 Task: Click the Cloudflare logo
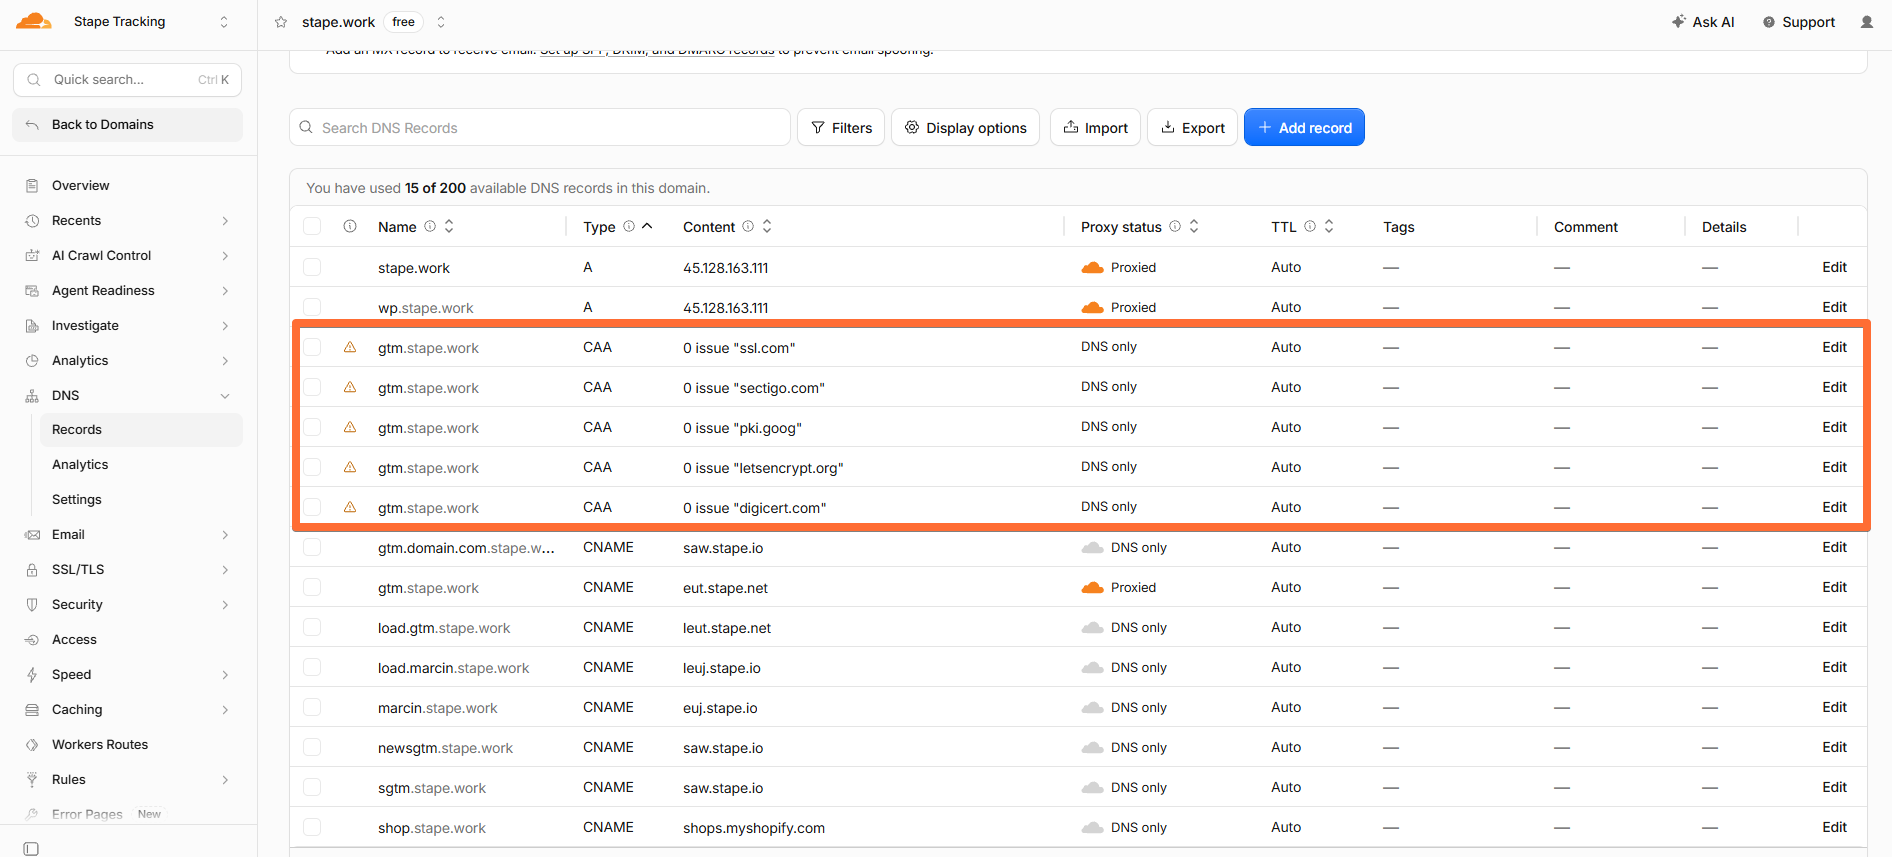pos(33,21)
